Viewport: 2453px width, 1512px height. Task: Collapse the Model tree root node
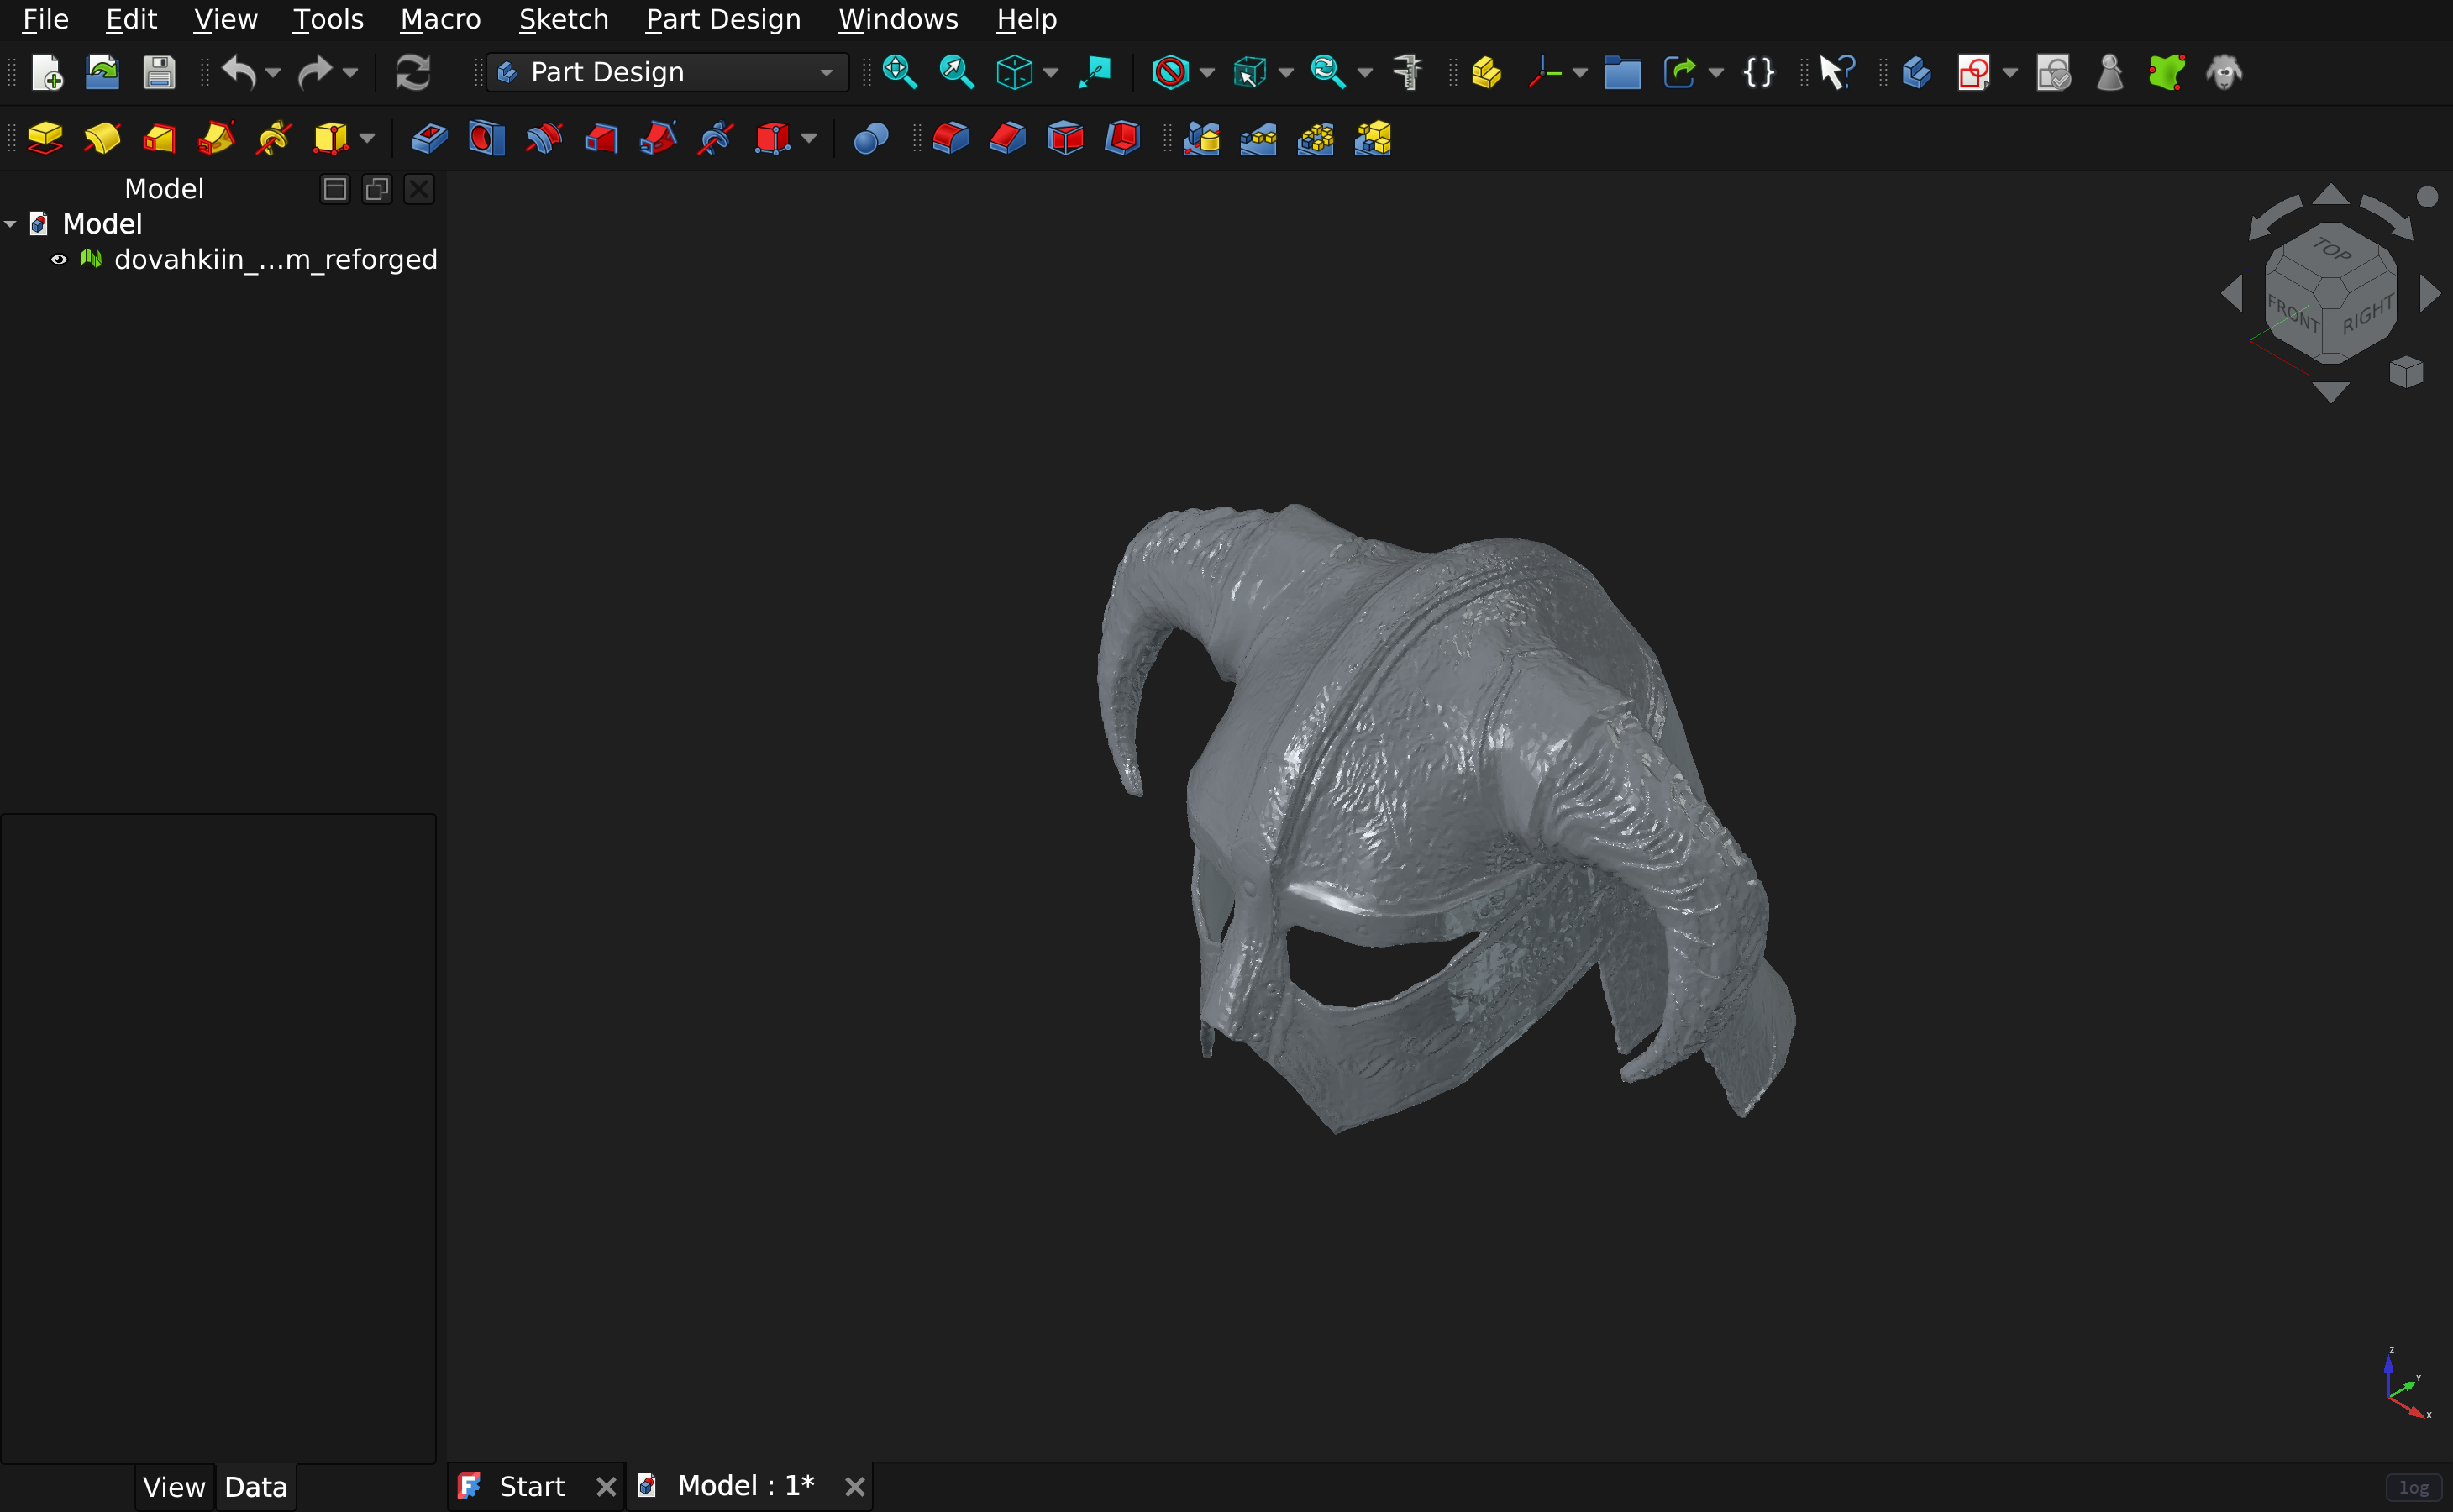point(10,224)
